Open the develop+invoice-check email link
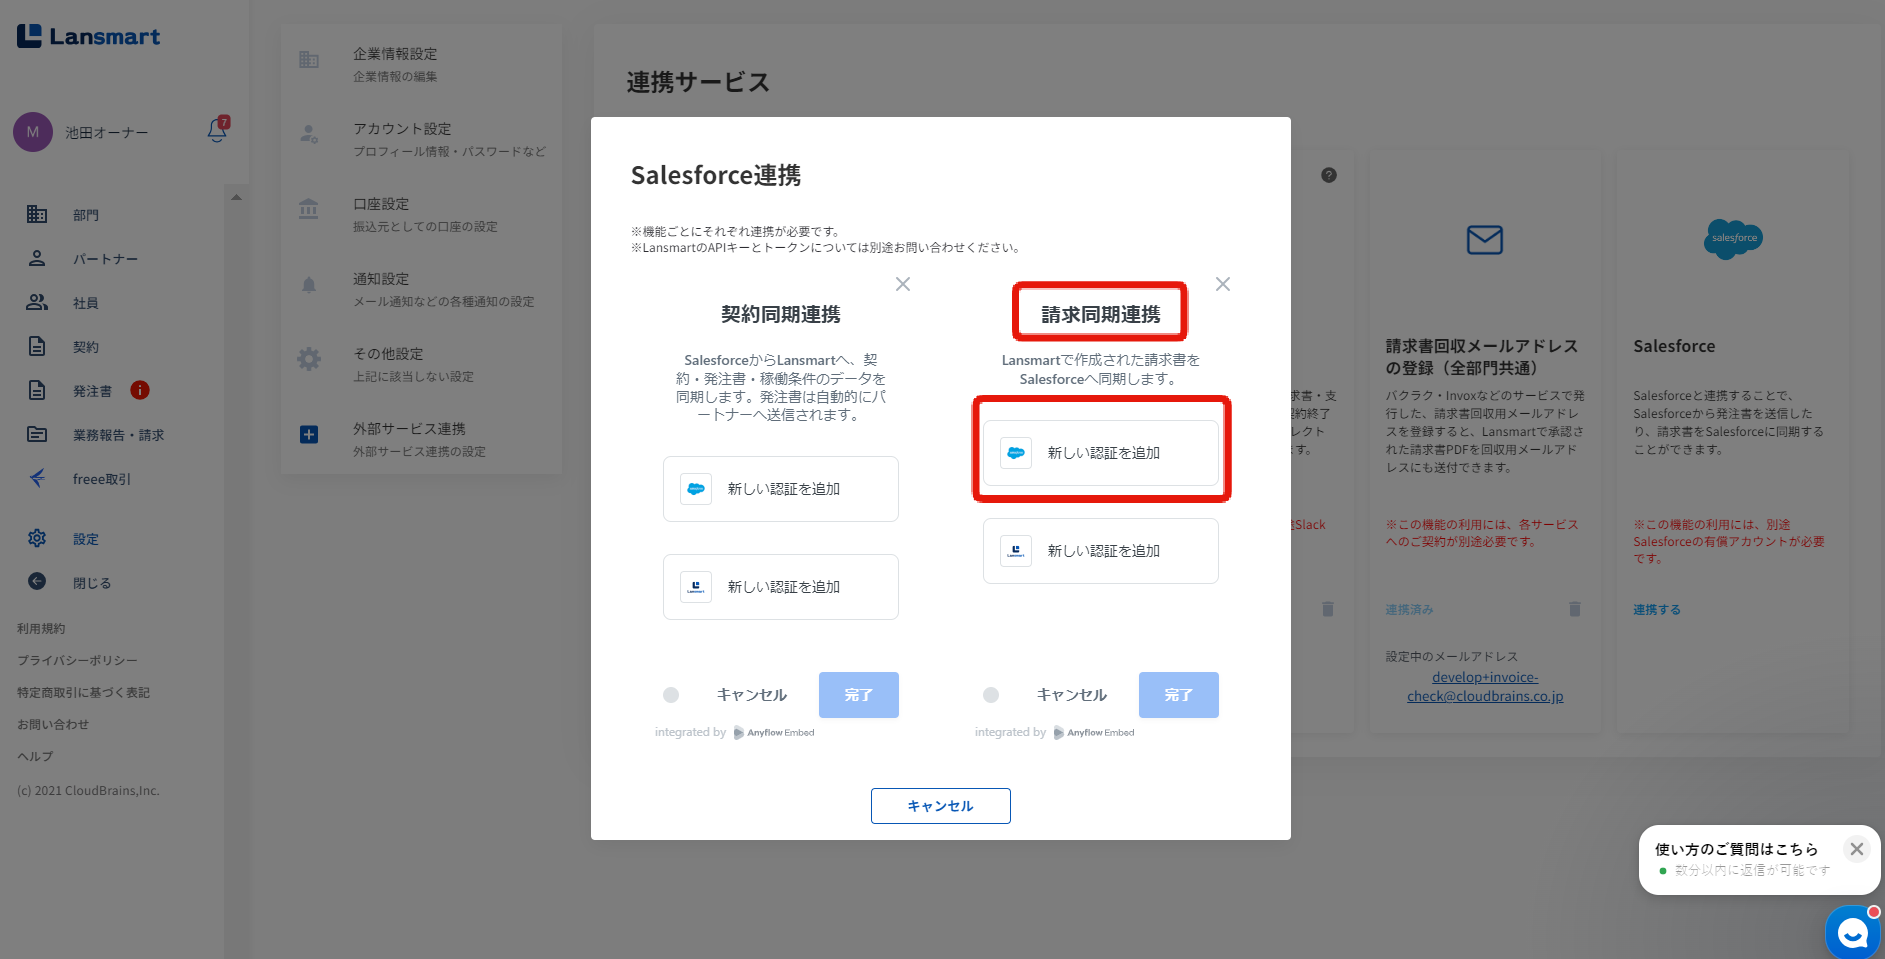The height and width of the screenshot is (959, 1885). pos(1485,687)
